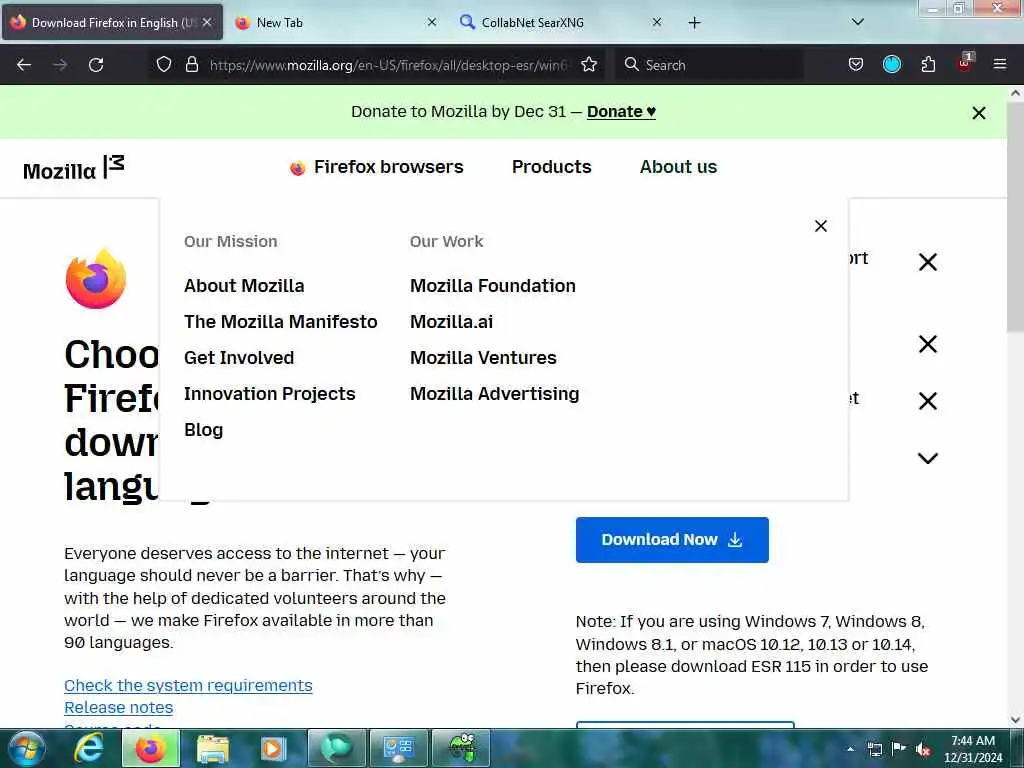
Task: Click the Firefox taskbar icon
Action: coord(150,748)
